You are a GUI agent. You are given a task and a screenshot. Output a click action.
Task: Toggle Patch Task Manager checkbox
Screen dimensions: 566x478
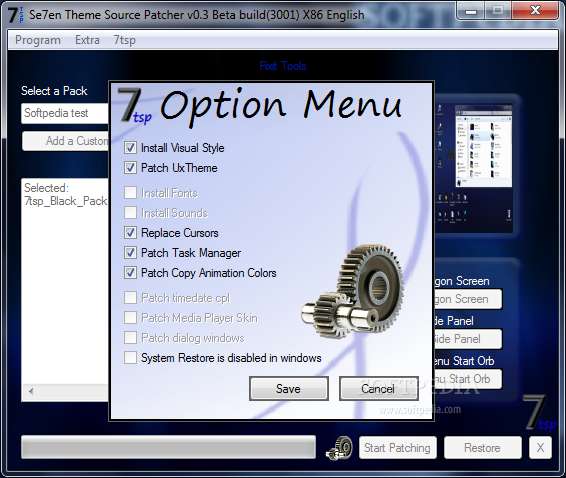point(130,252)
